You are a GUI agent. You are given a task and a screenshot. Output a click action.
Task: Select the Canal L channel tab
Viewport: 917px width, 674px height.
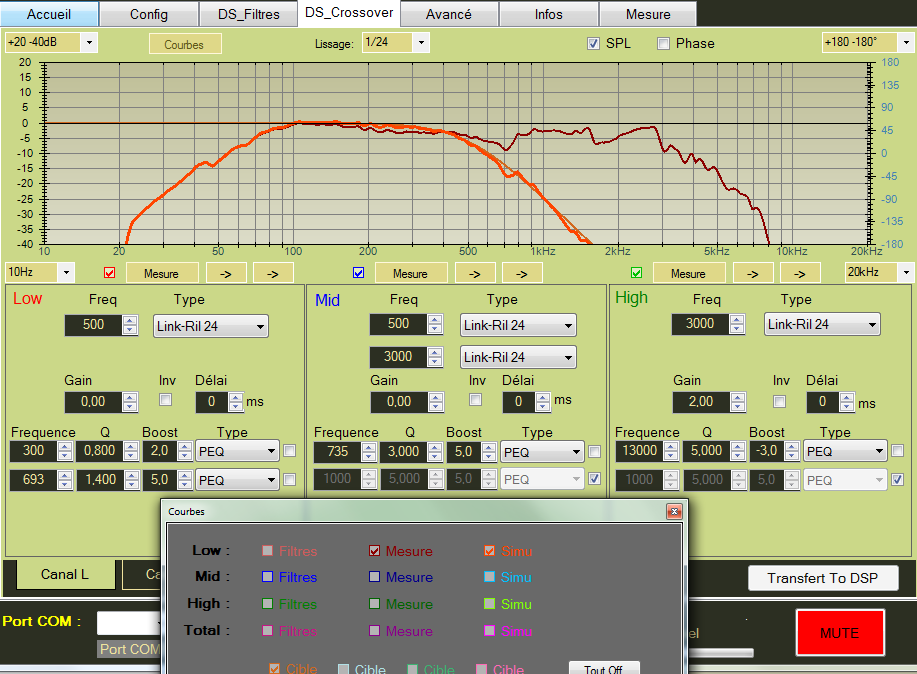(x=64, y=574)
